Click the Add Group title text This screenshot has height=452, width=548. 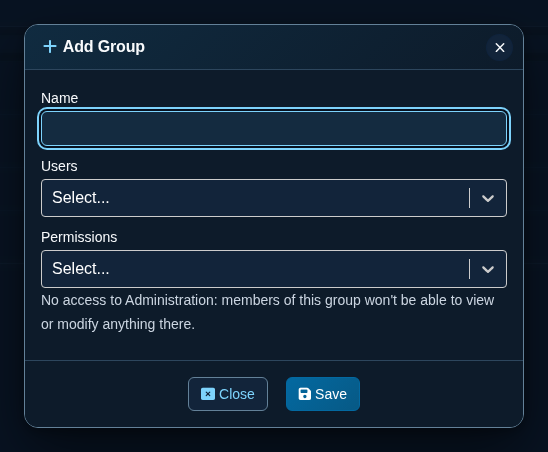point(104,46)
